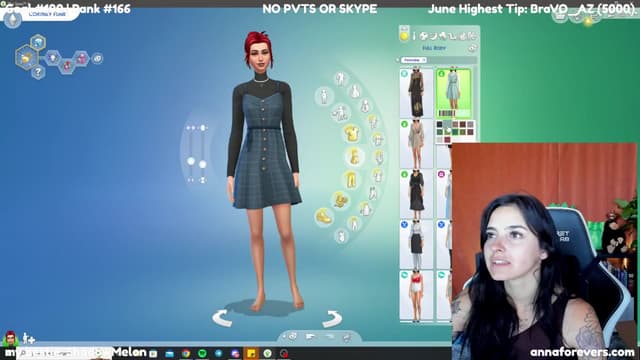Select the Bottoms clothing category icon
Screen dimensions: 640x360
(351, 179)
